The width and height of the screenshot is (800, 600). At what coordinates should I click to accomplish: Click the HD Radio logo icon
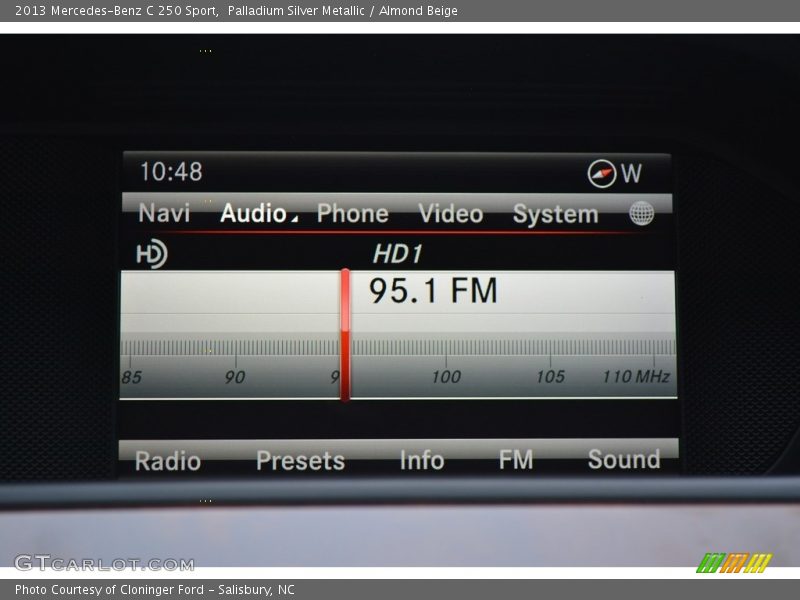[152, 254]
